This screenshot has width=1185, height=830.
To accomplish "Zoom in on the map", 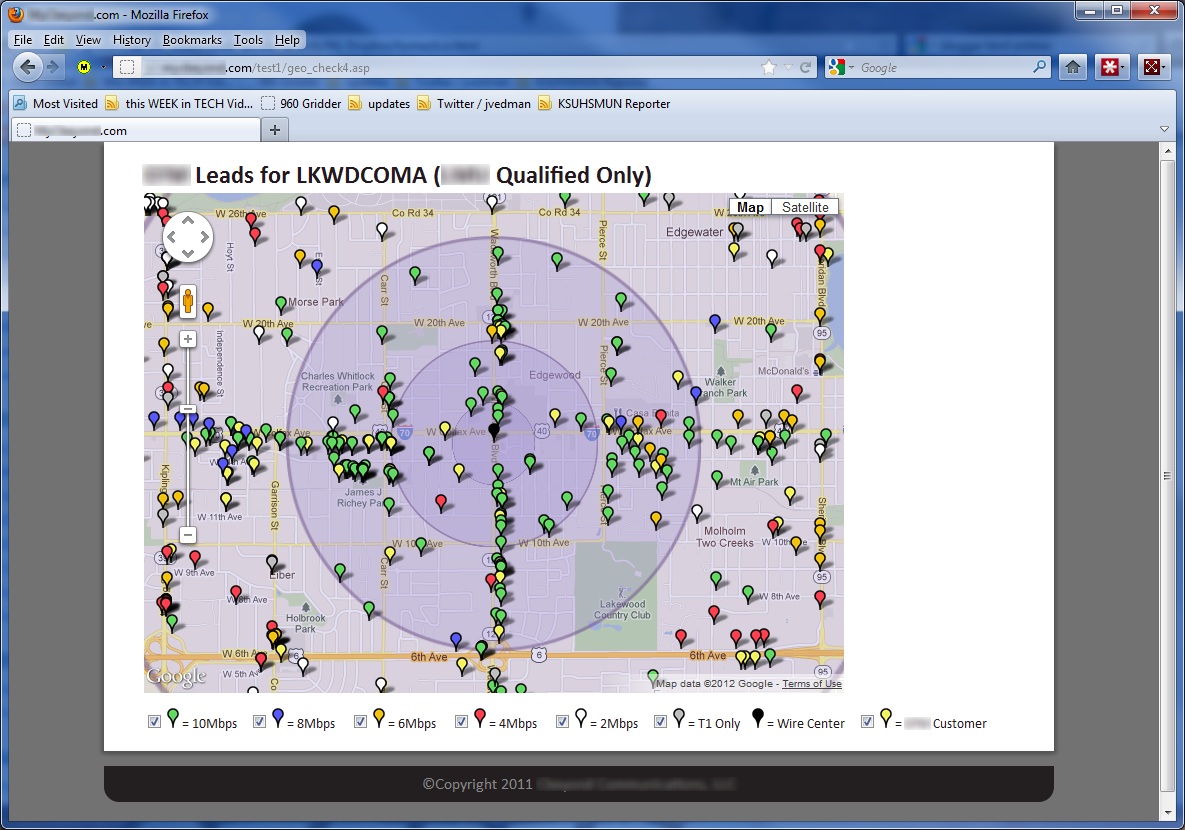I will (x=188, y=339).
